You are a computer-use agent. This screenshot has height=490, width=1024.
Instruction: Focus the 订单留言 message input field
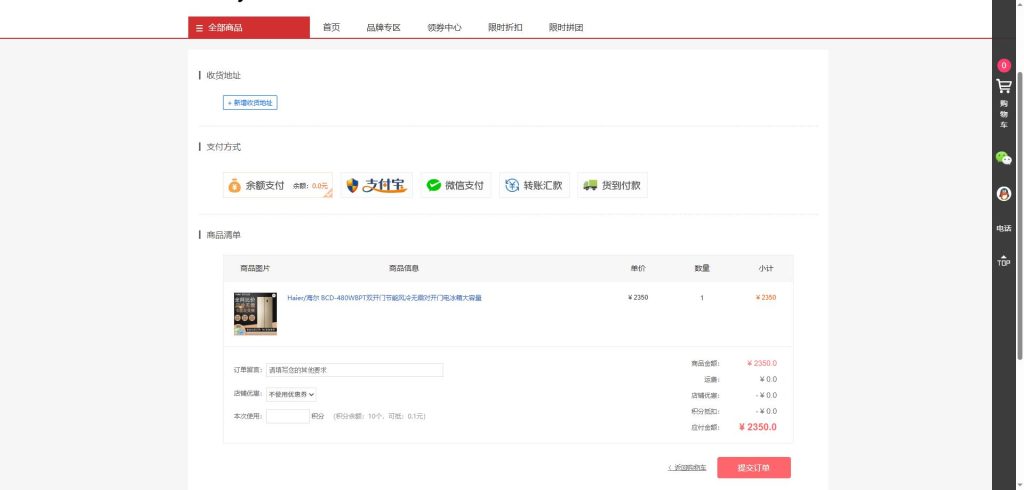(x=355, y=370)
